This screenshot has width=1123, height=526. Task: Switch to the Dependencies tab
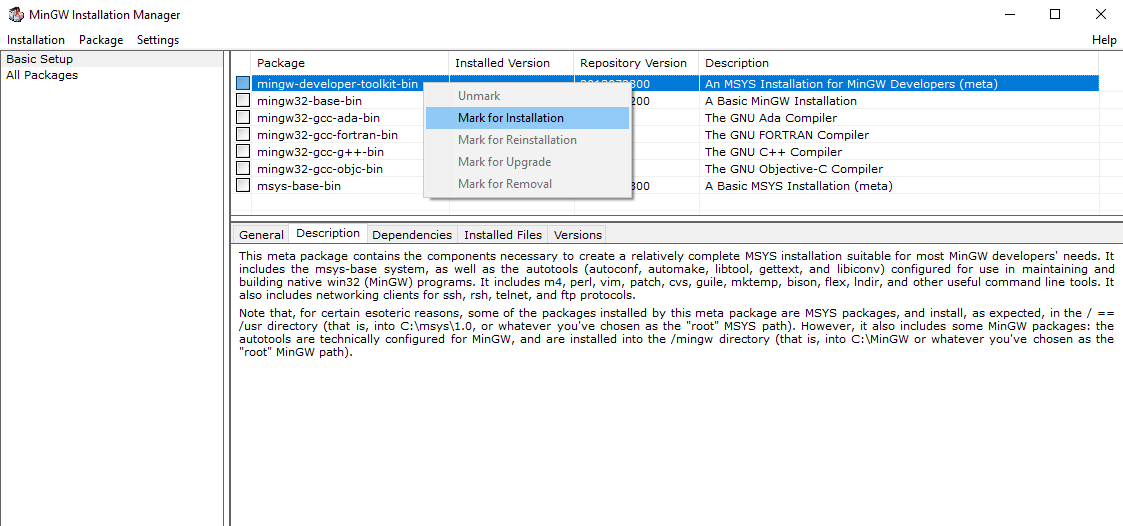tap(413, 234)
